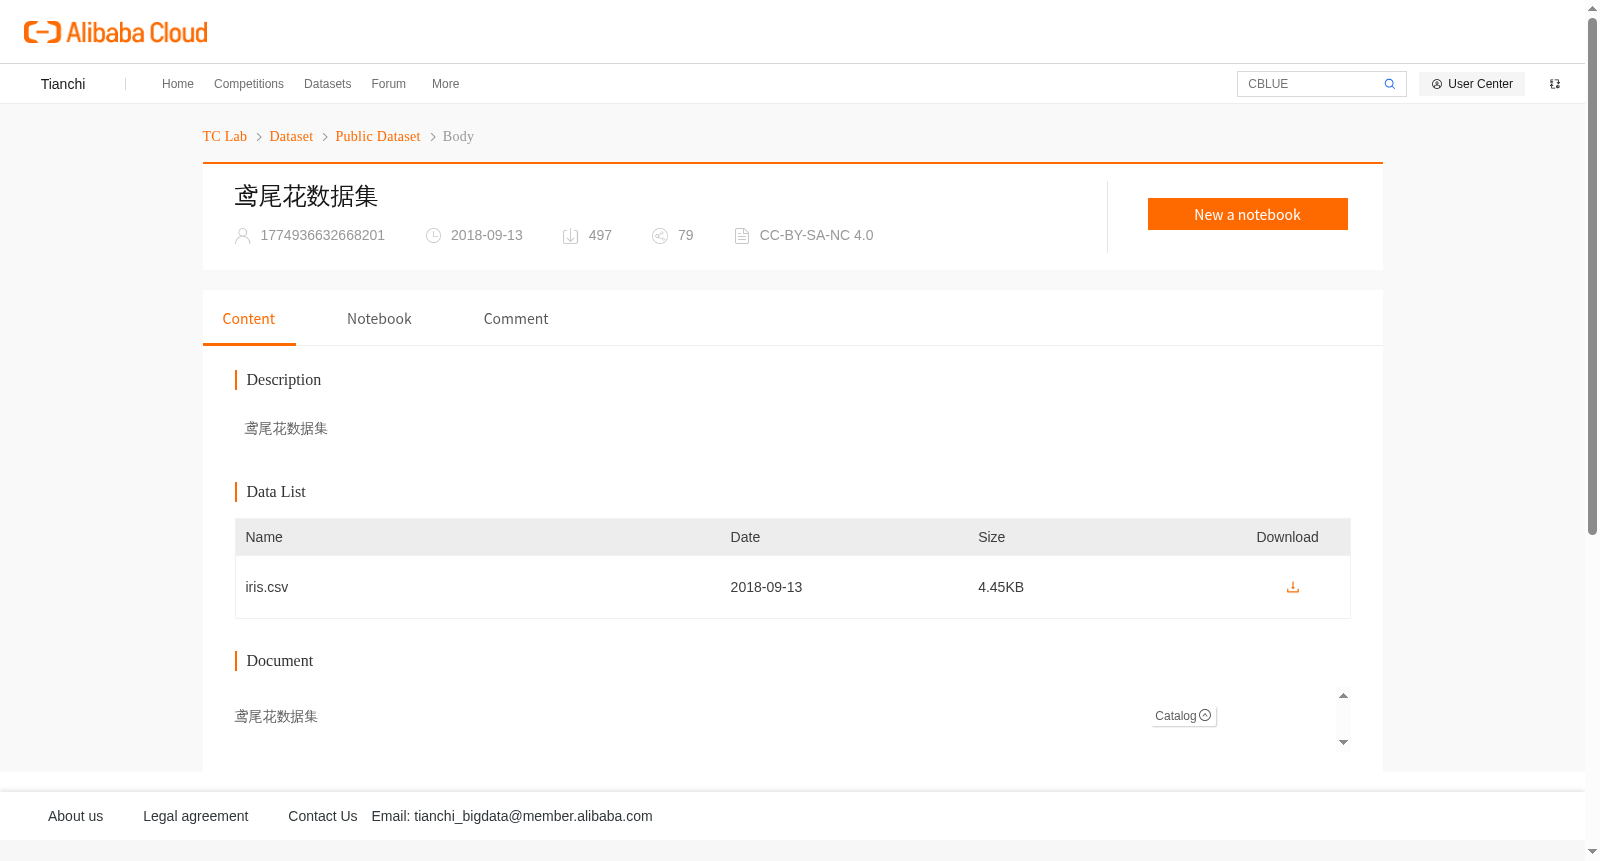The height and width of the screenshot is (861, 1600).
Task: Collapse the Catalog panel
Action: [x=1183, y=716]
